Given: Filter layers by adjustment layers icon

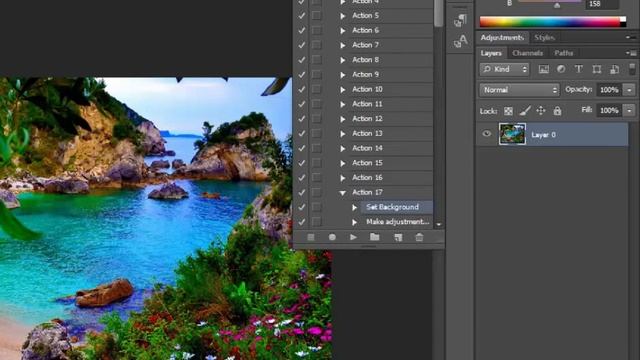Looking at the screenshot, I should click(x=561, y=69).
